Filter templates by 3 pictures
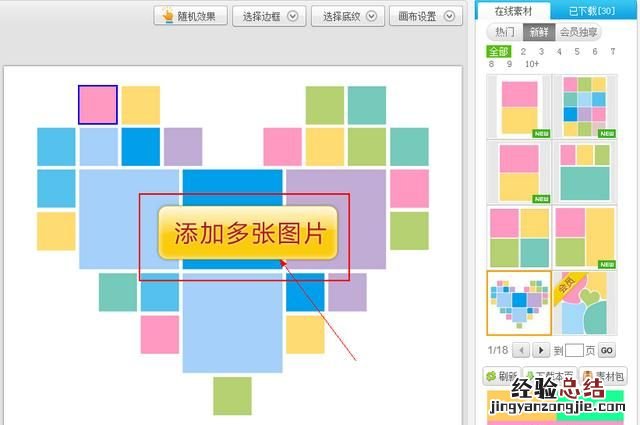The width and height of the screenshot is (640, 425). point(541,51)
